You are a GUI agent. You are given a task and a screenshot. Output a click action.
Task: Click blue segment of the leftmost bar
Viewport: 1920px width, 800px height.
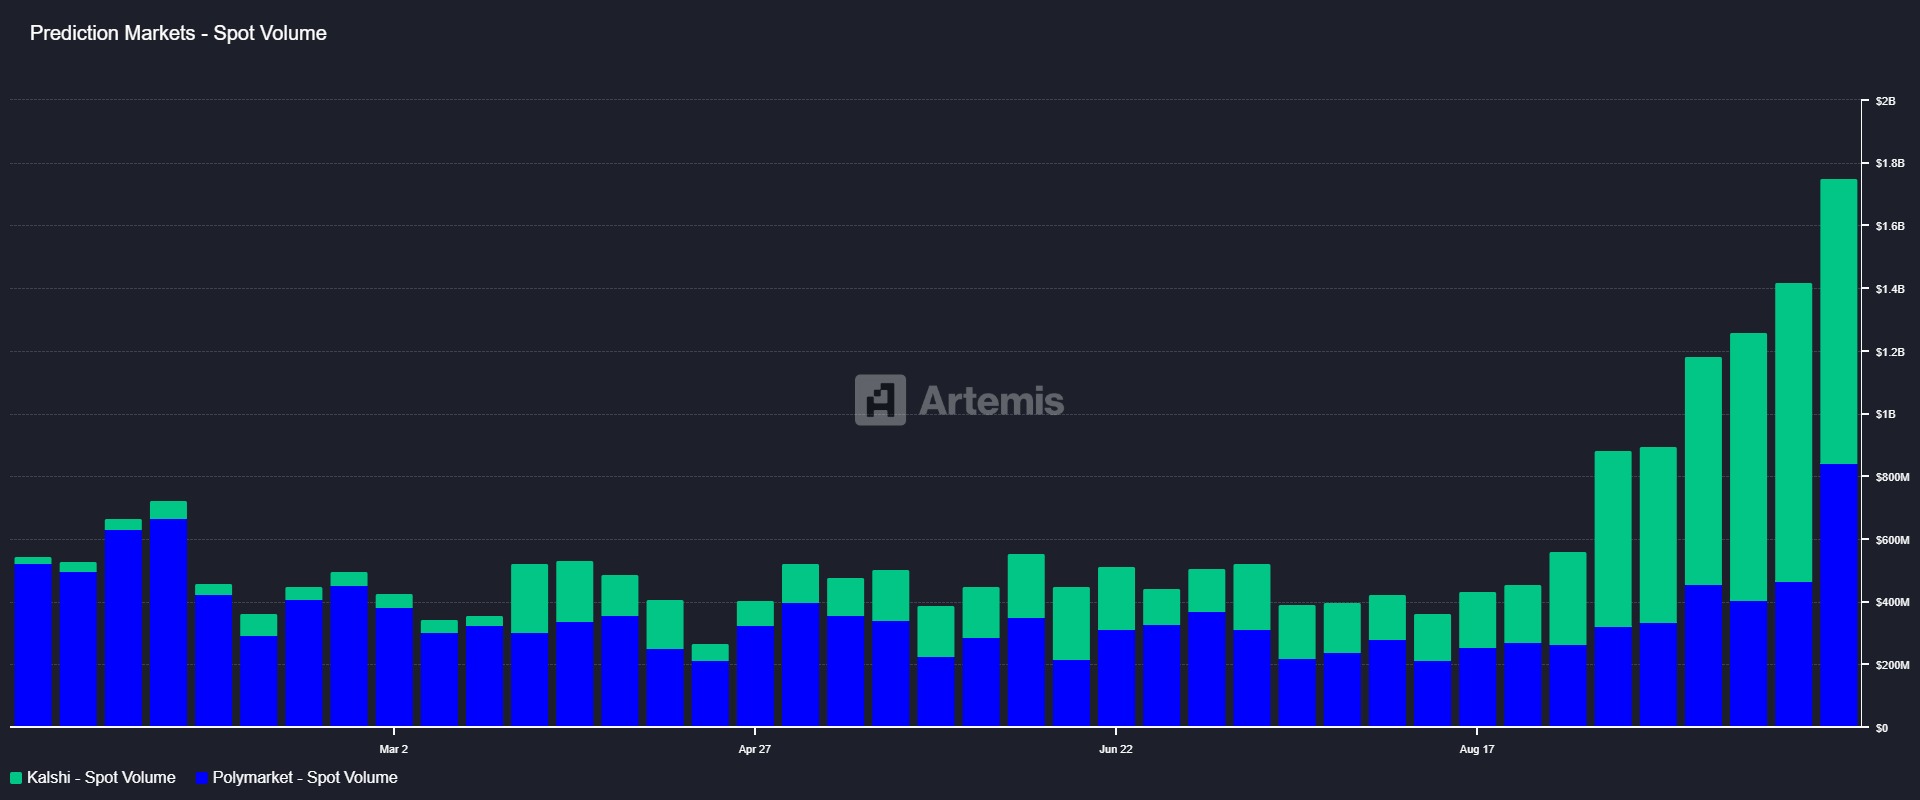33,645
